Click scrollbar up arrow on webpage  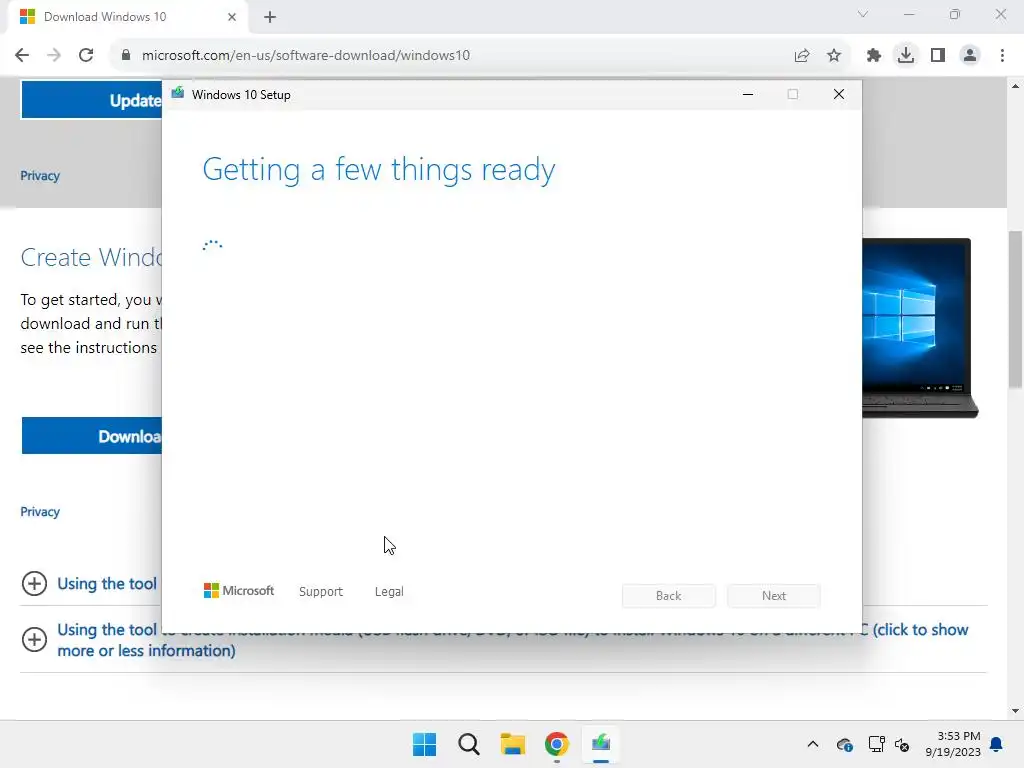tap(1016, 86)
